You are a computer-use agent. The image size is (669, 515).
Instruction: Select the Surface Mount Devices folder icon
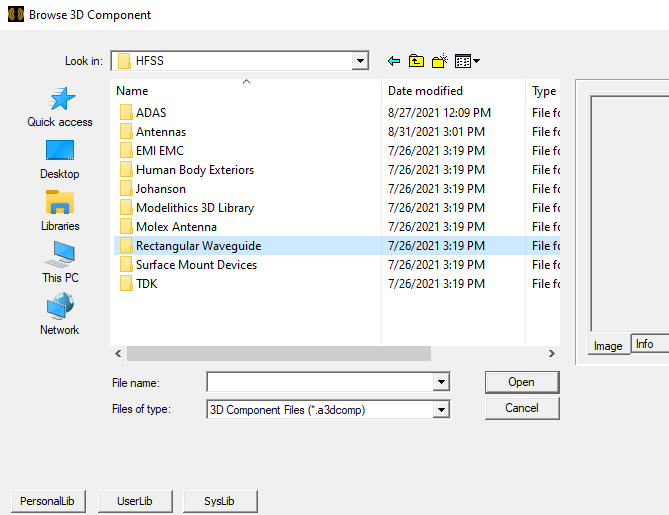[x=126, y=265]
